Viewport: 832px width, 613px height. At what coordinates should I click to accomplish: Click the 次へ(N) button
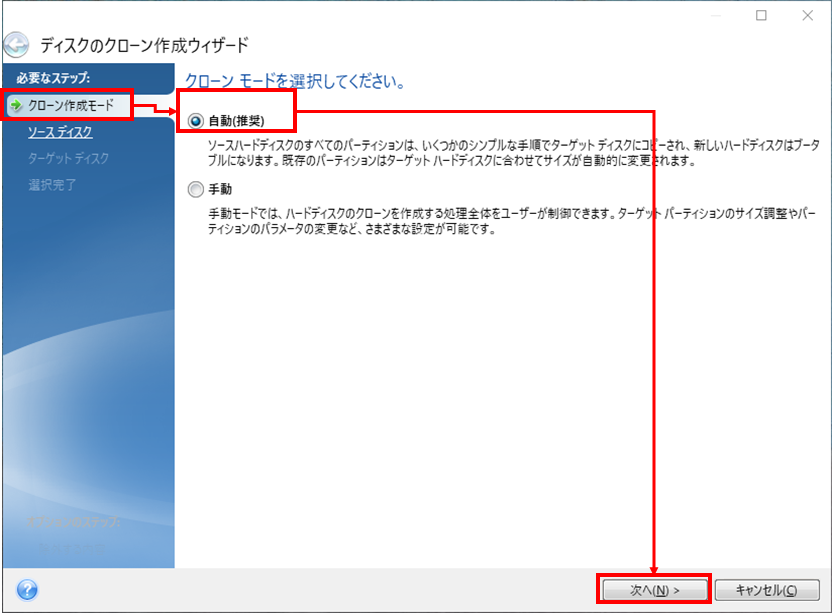coord(653,590)
